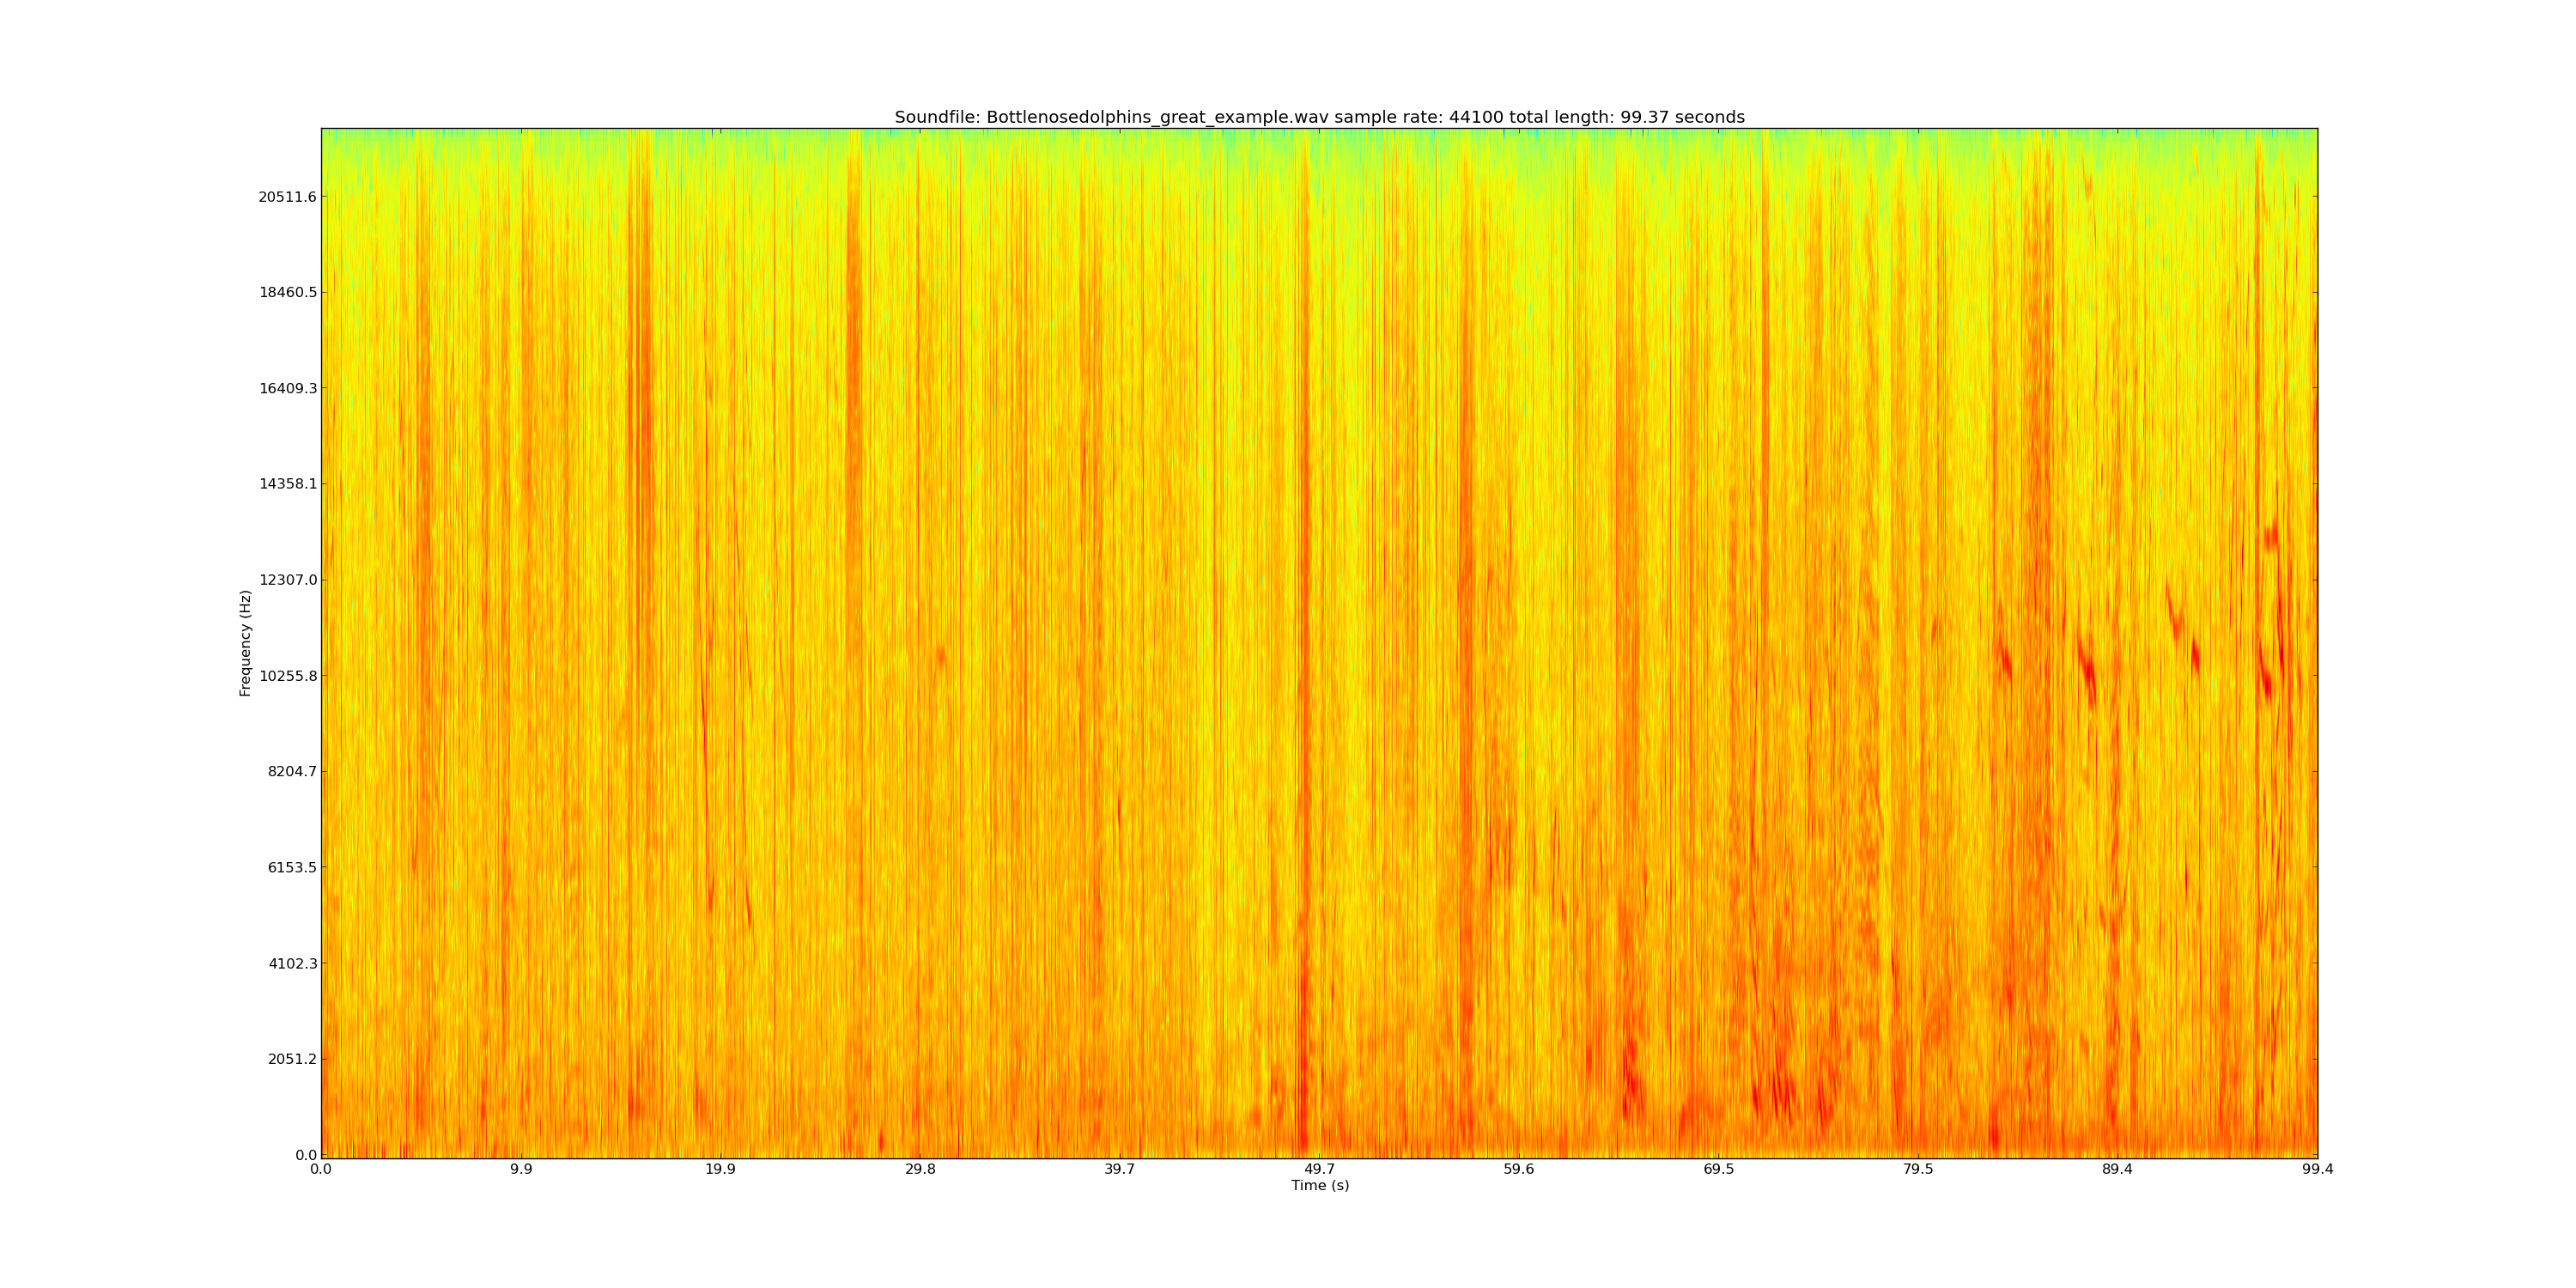Click the Frequency (Hz) axis label
2576x1288 pixels.
point(245,643)
